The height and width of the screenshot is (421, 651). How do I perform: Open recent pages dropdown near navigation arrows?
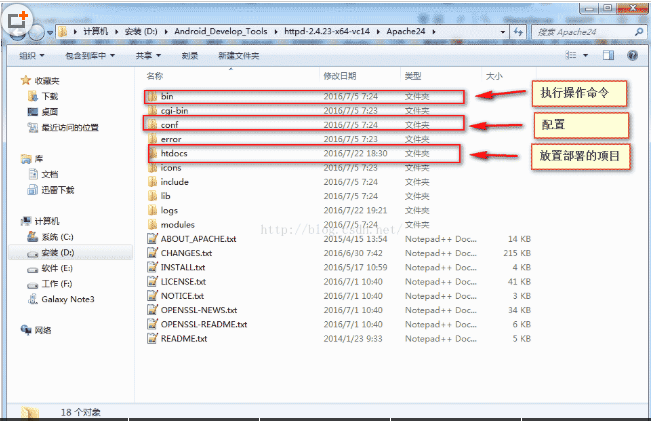point(50,32)
